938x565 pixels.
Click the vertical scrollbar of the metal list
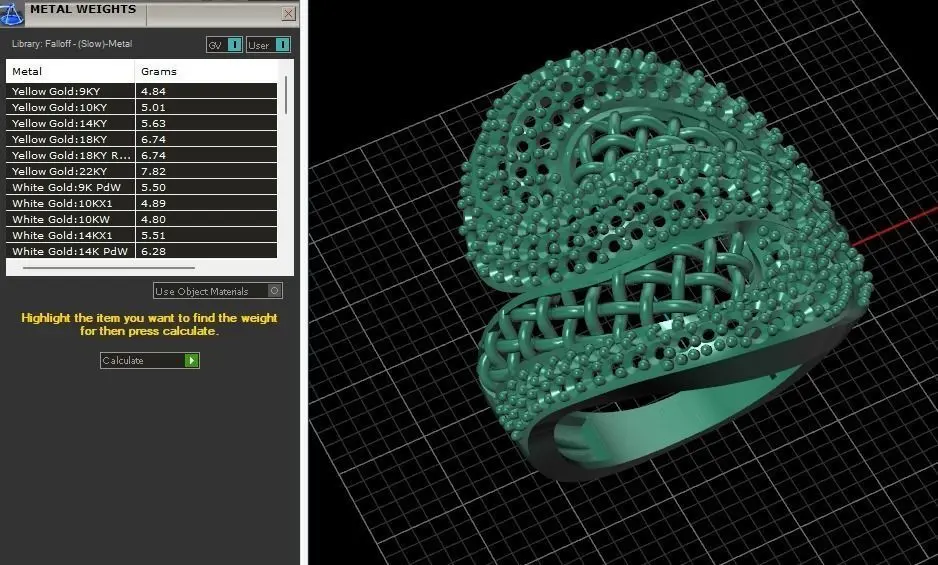click(286, 95)
